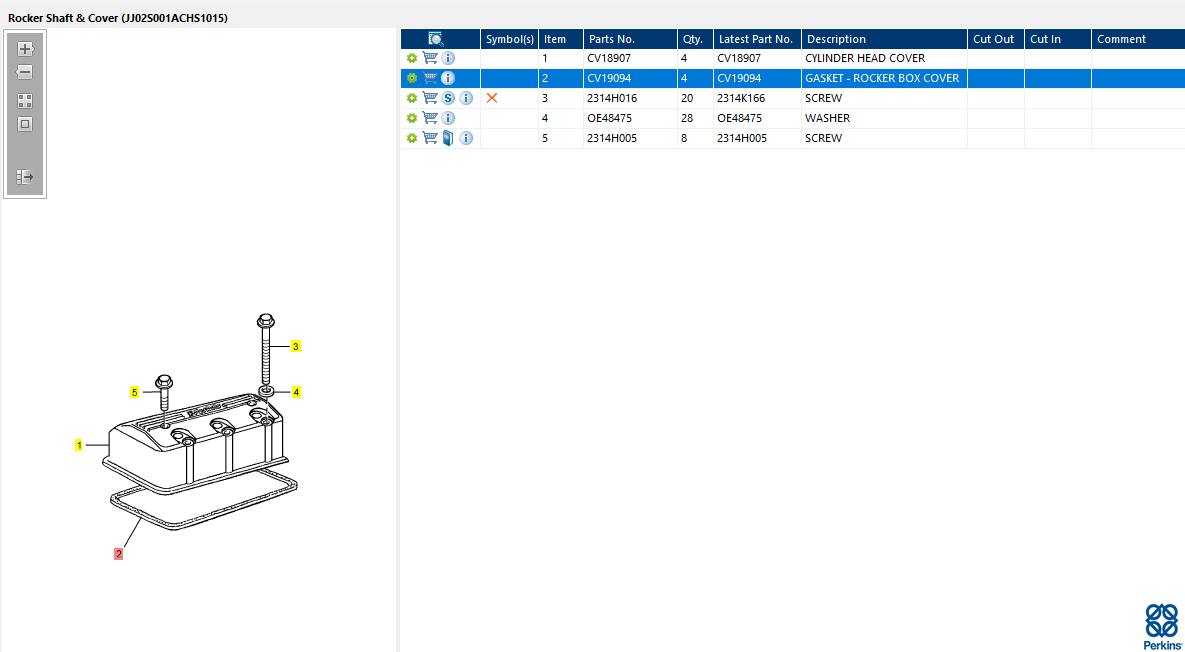
Task: Click the search icon in table header
Action: [x=435, y=39]
